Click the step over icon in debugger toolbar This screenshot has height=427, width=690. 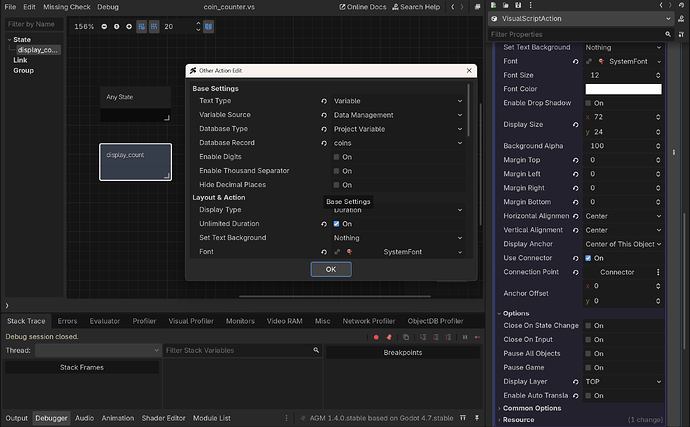(x=436, y=337)
